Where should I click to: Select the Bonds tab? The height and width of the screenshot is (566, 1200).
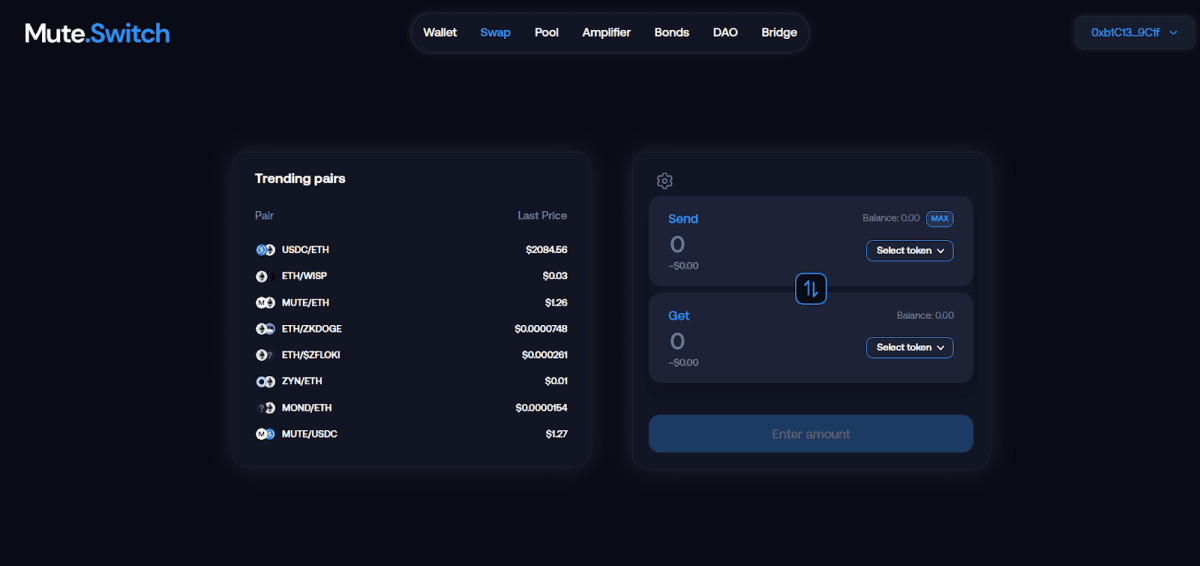672,32
